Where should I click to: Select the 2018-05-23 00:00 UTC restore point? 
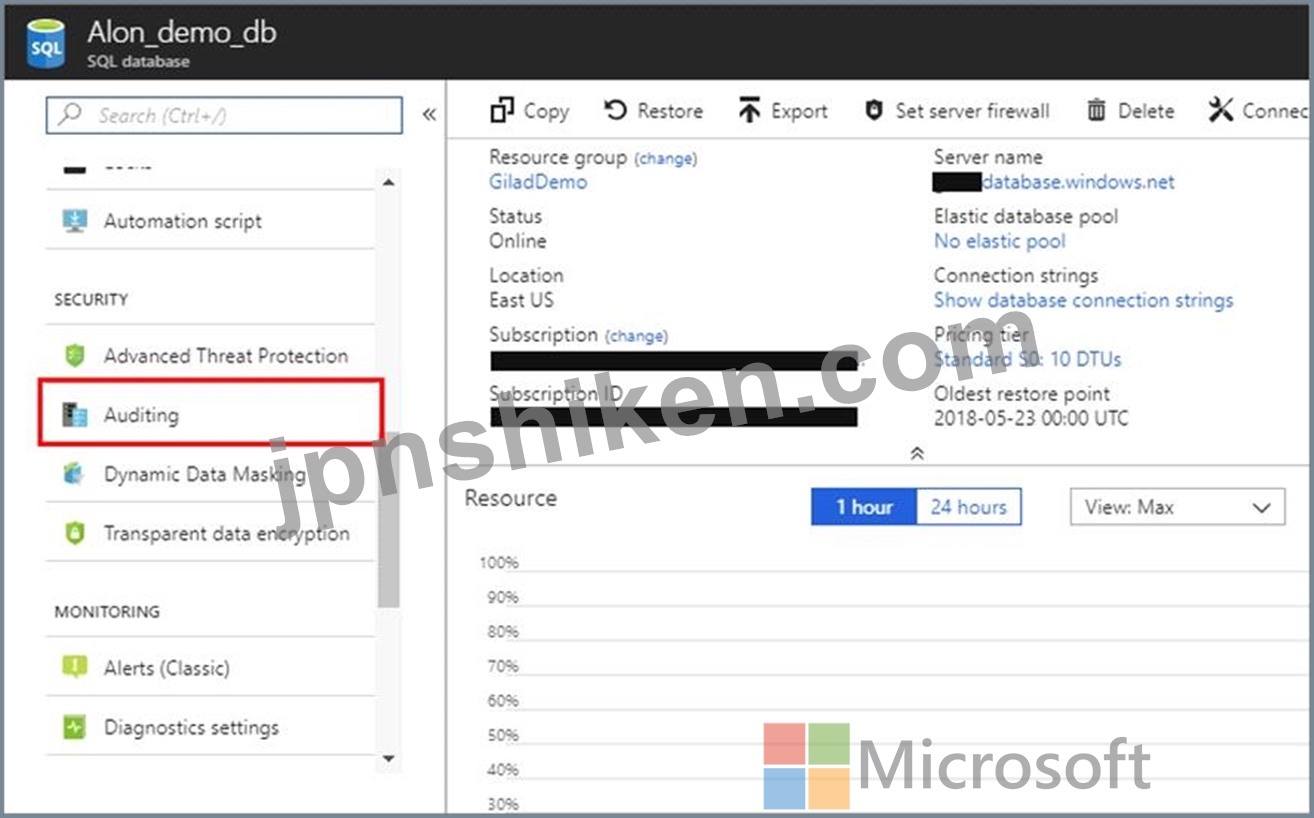(1030, 419)
